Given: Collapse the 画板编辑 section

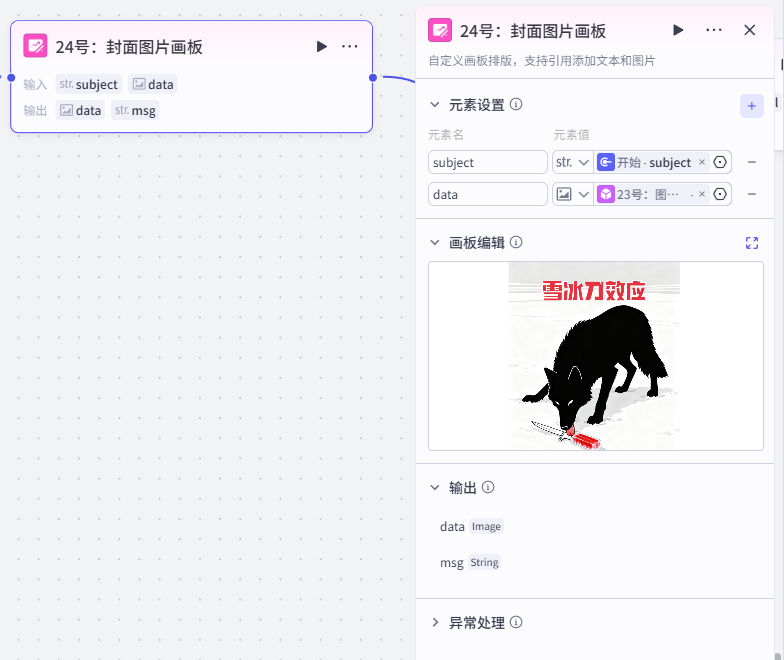Looking at the screenshot, I should (434, 242).
